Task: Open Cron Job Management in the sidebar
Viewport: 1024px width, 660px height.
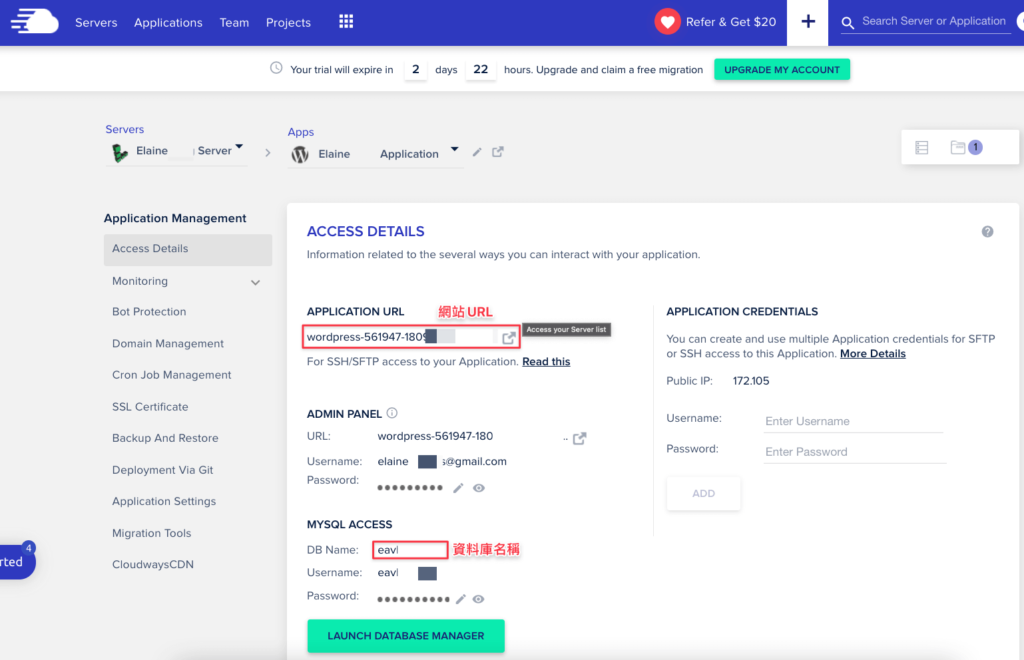Action: point(172,375)
